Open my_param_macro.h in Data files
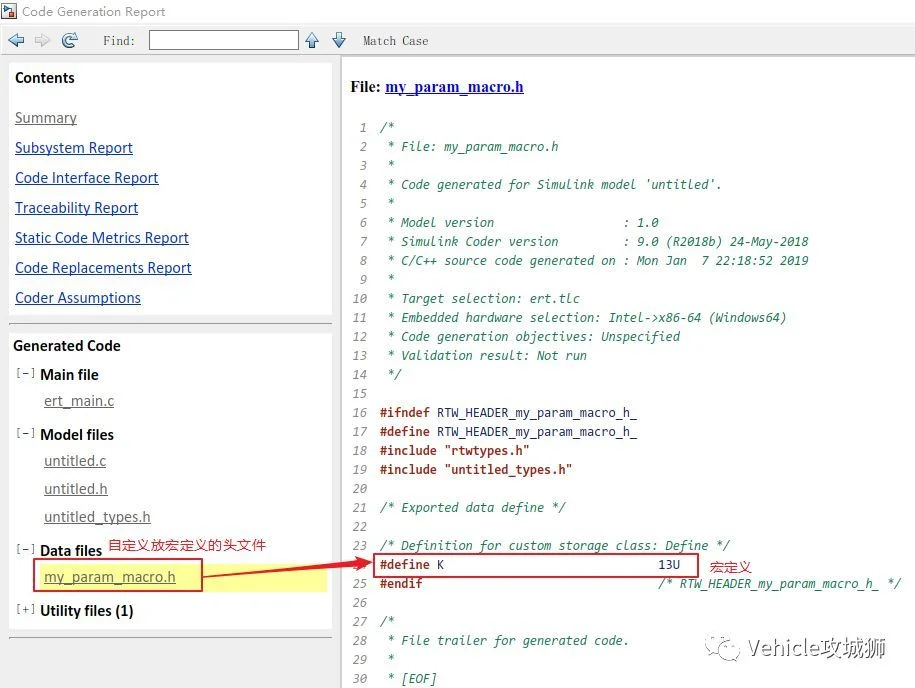 109,577
